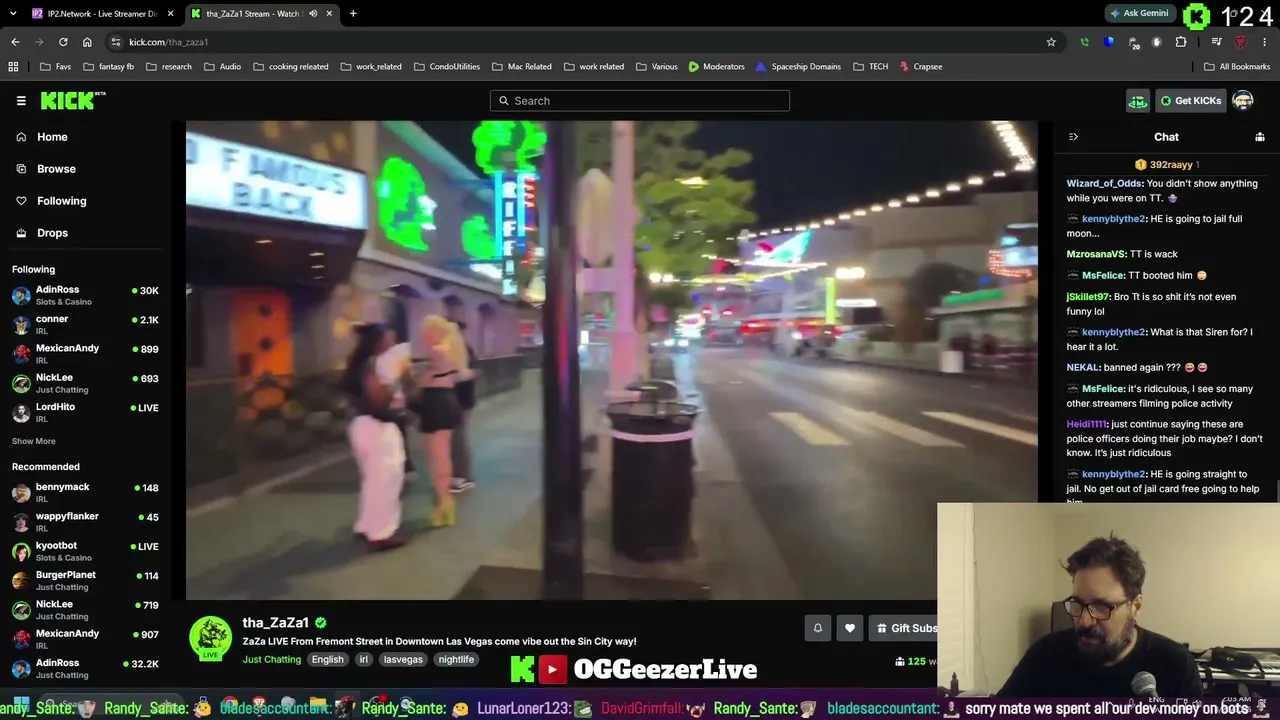Close the IP2.Network tab
The image size is (1280, 720).
171,14
